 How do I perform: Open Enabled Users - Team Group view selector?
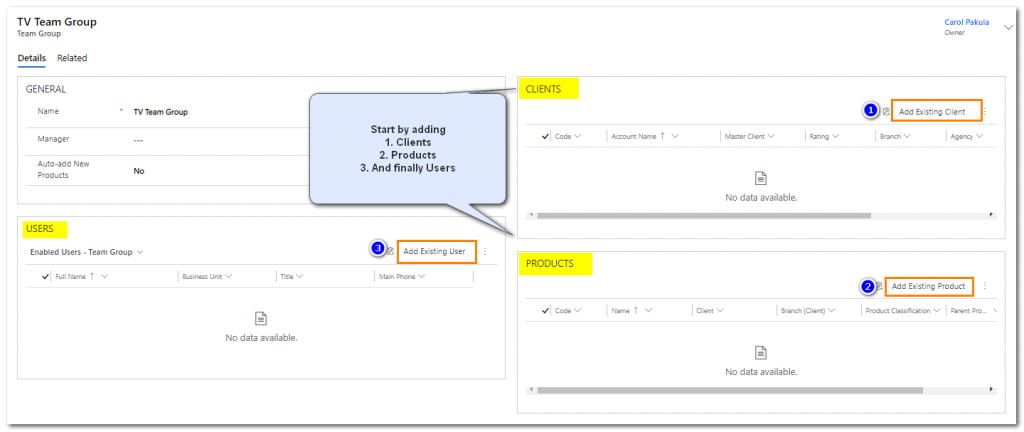87,252
